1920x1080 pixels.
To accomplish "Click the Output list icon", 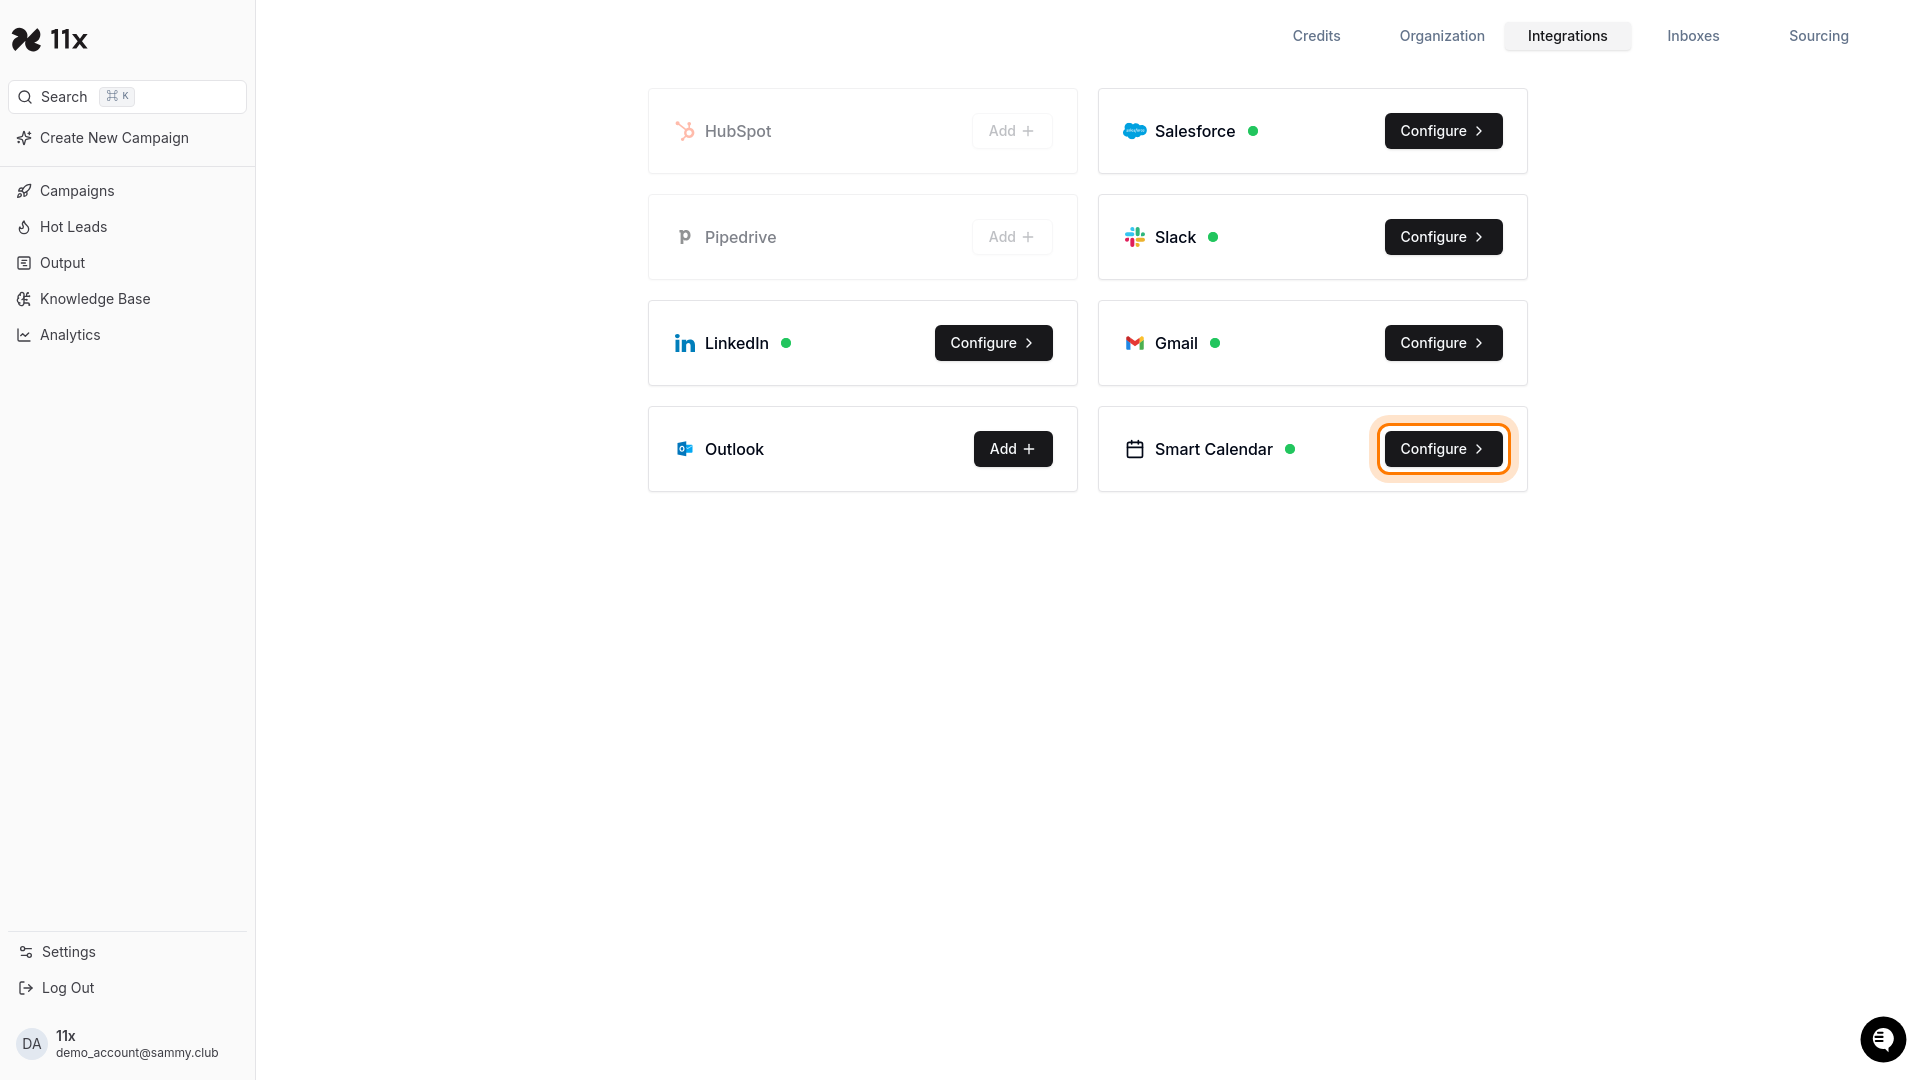I will tap(24, 263).
